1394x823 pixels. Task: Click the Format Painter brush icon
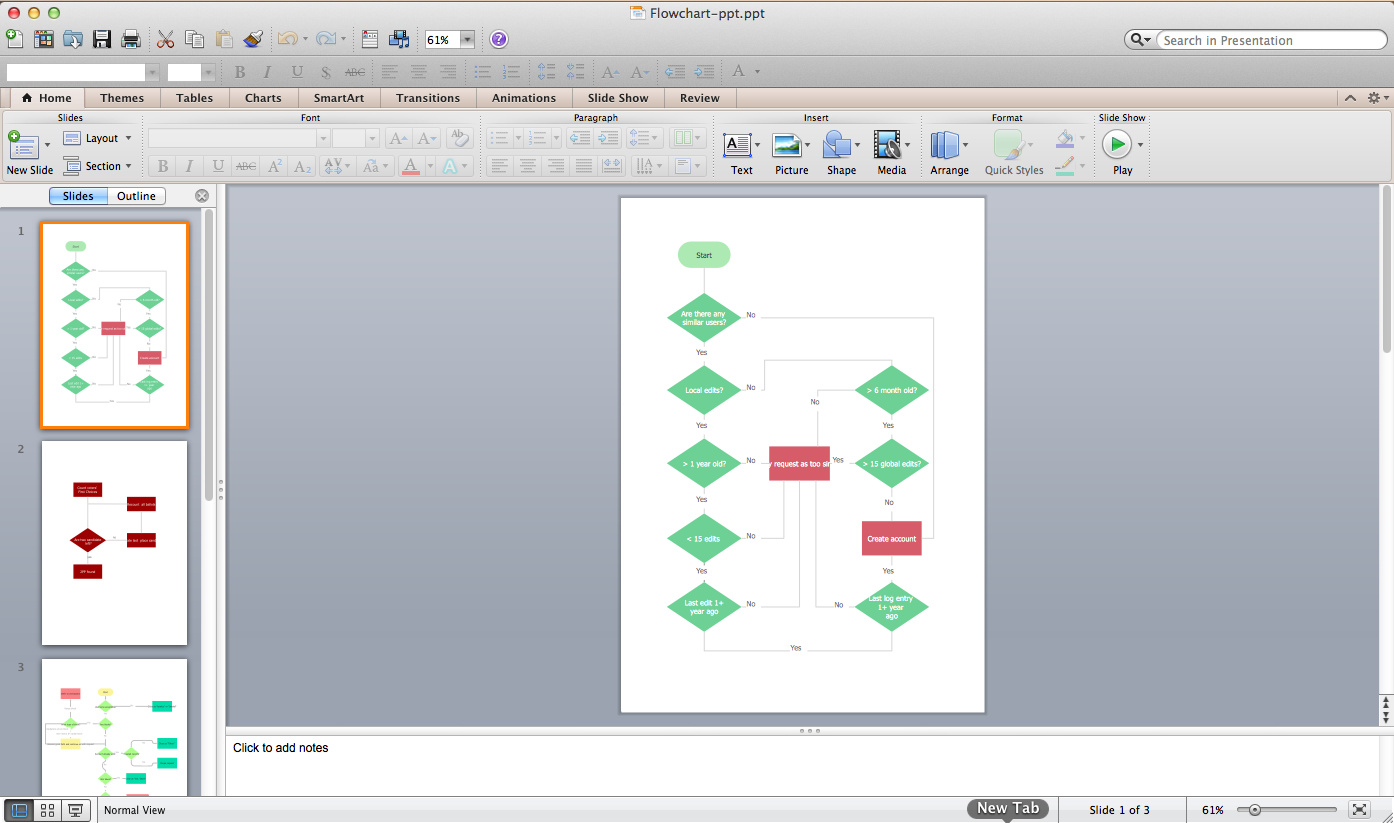click(x=253, y=40)
